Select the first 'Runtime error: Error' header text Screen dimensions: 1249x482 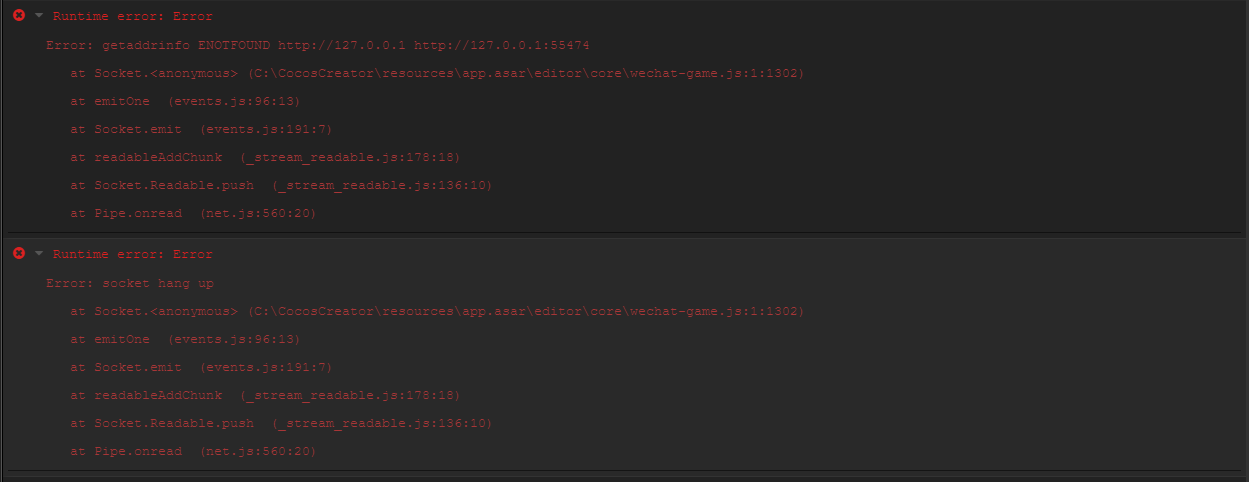(x=132, y=16)
